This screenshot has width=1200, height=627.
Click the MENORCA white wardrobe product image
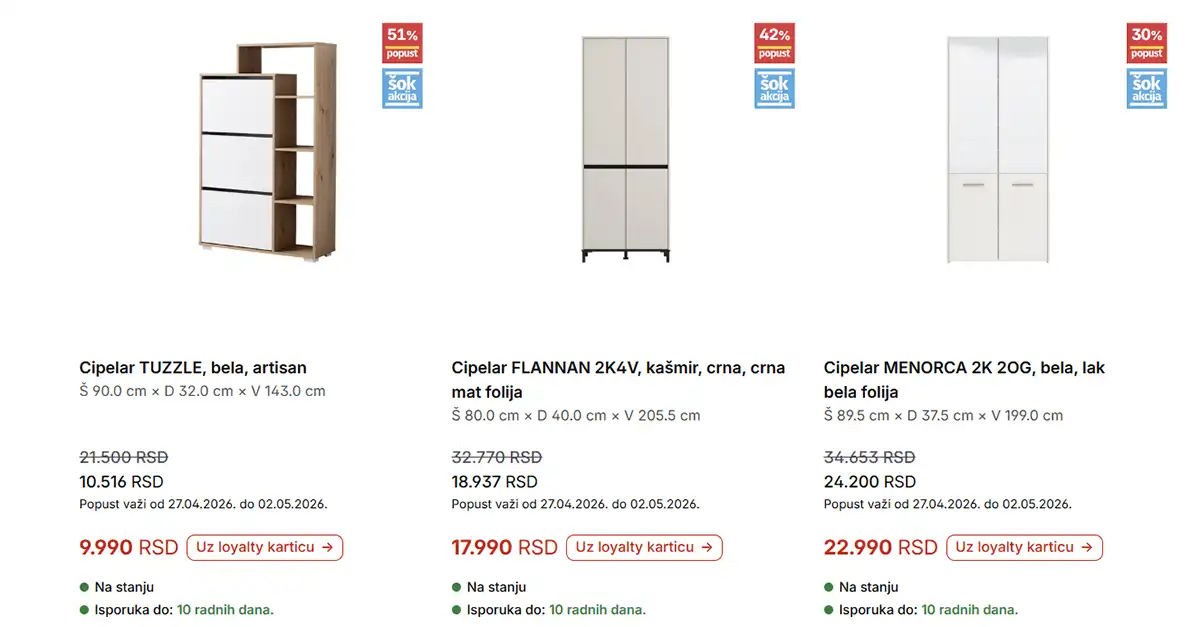pyautogui.click(x=997, y=150)
